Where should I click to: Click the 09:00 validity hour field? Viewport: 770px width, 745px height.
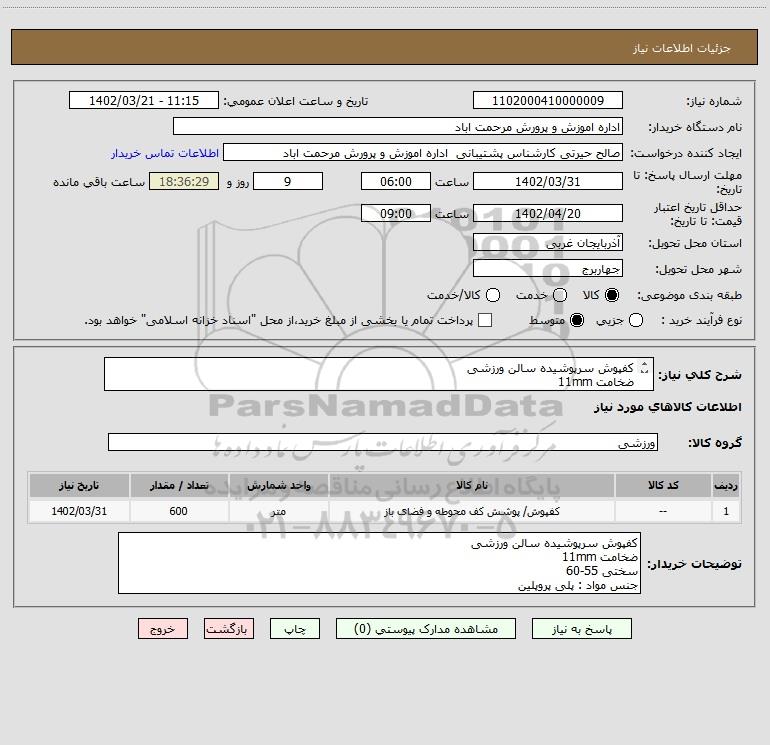(396, 213)
